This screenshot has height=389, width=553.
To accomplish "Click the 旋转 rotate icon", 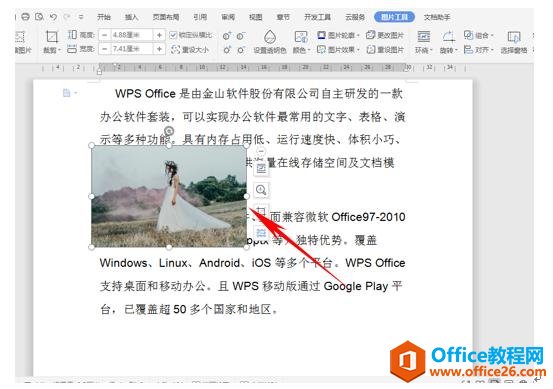I will pyautogui.click(x=448, y=37).
